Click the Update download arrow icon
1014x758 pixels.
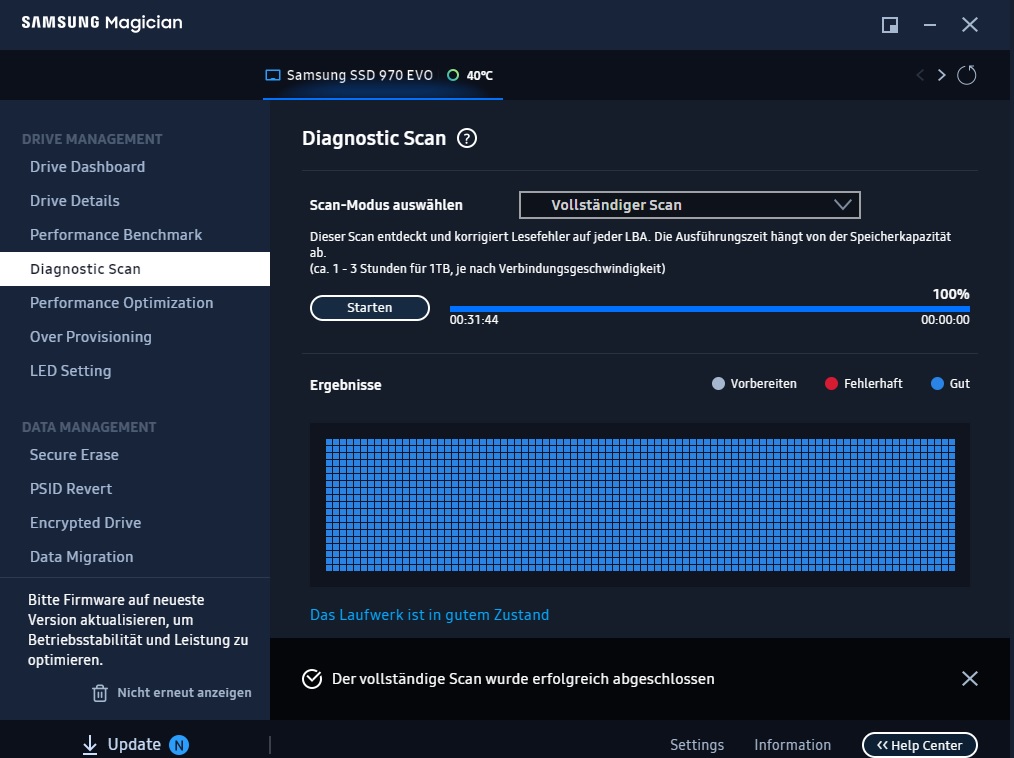(x=90, y=745)
